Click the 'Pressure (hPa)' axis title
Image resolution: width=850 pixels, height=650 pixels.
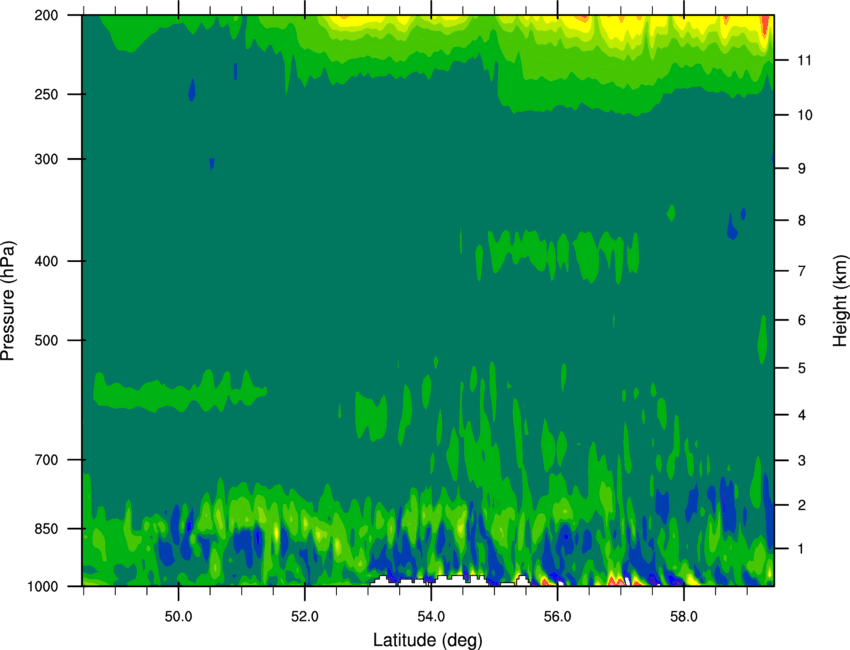[8, 301]
